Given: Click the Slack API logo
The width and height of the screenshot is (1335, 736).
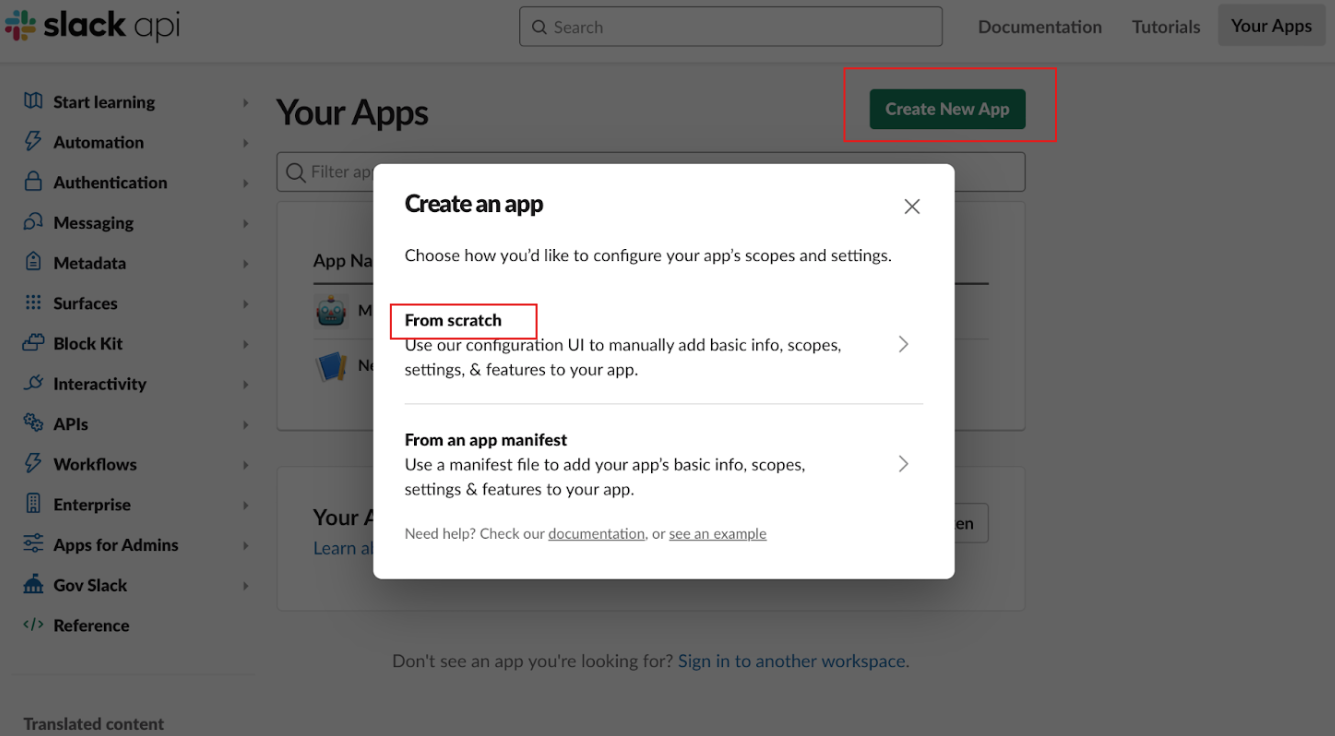Looking at the screenshot, I should (92, 26).
